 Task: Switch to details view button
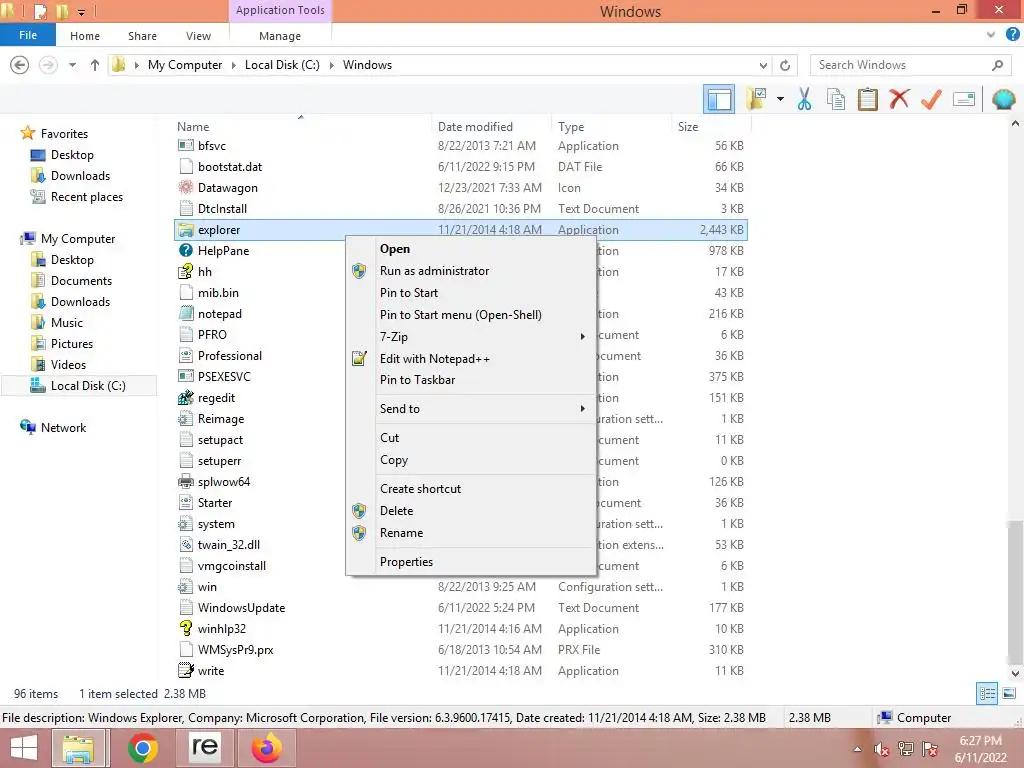tap(987, 694)
